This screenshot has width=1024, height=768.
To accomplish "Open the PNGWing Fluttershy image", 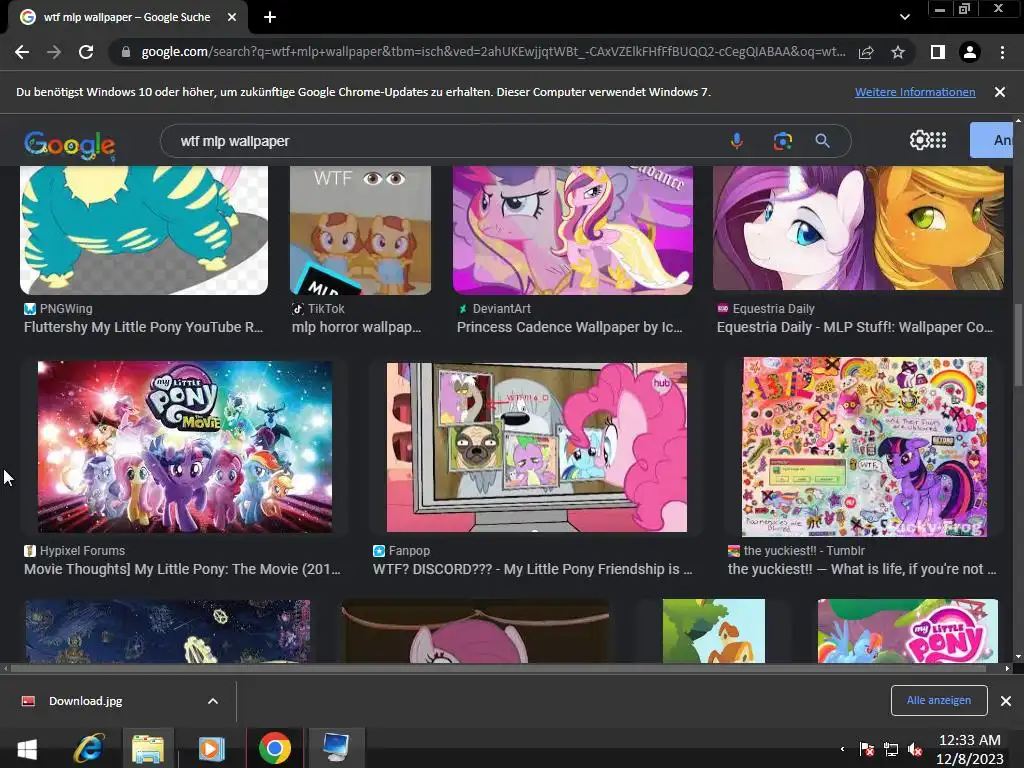I will (144, 230).
